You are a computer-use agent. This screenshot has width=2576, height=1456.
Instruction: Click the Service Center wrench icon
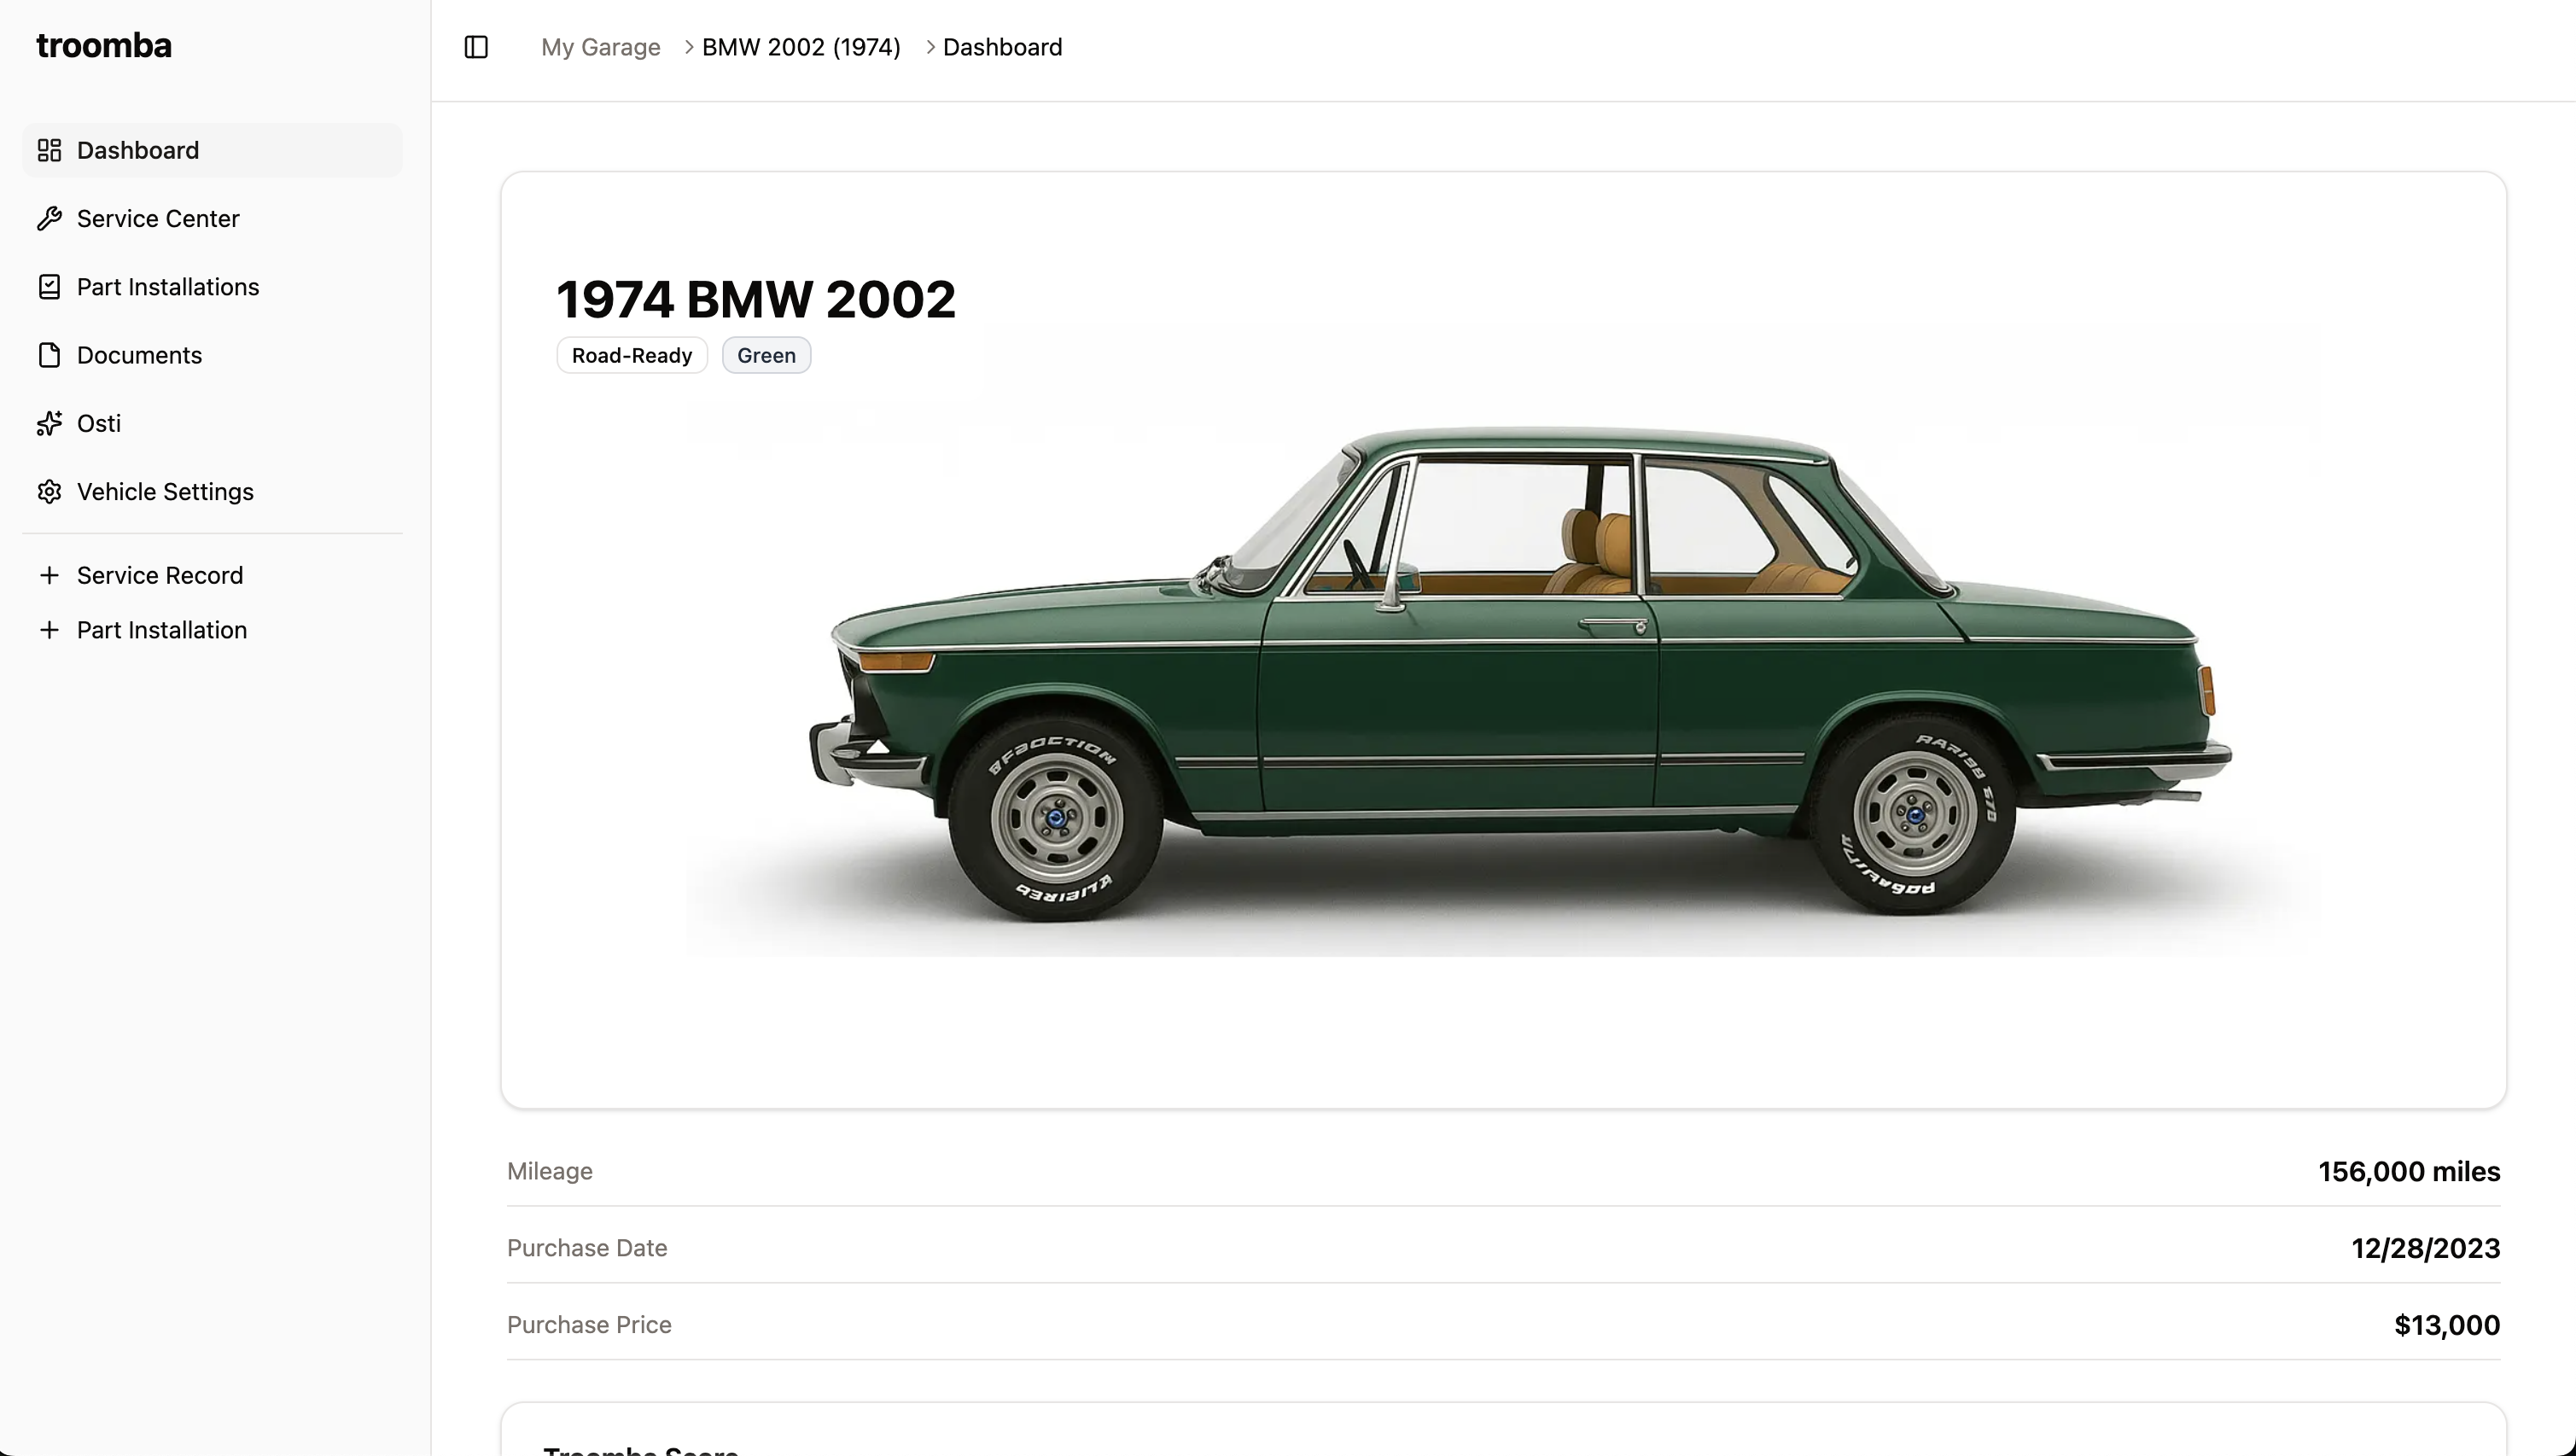click(49, 218)
